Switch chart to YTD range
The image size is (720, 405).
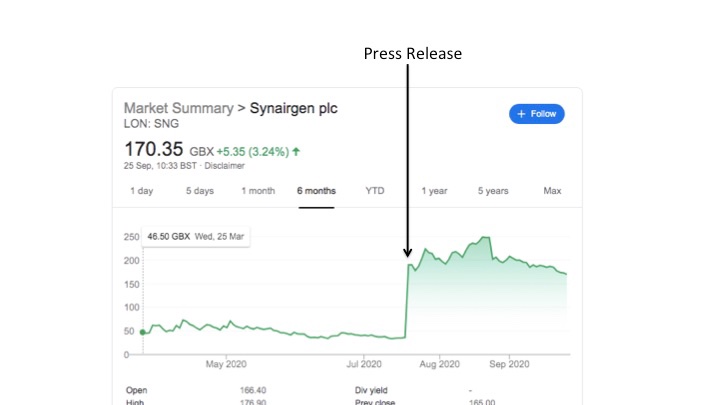(x=375, y=191)
